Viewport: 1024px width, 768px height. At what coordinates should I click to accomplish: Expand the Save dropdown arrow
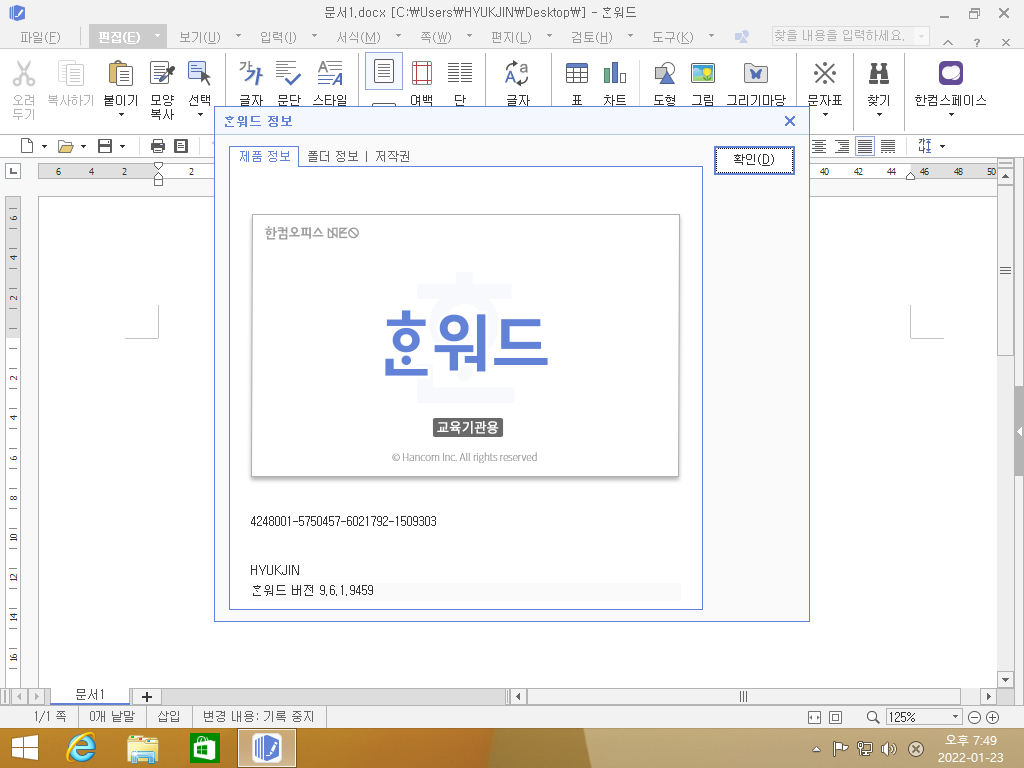(x=122, y=146)
